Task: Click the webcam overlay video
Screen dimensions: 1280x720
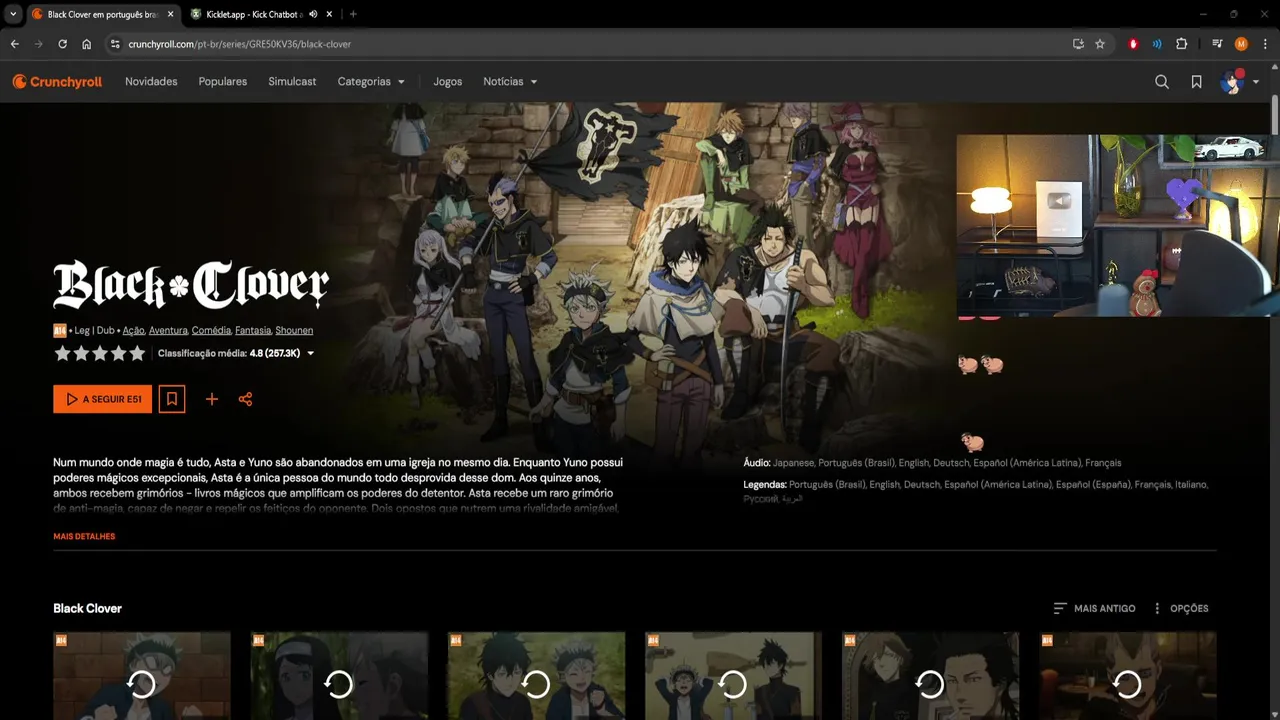Action: coord(1118,226)
